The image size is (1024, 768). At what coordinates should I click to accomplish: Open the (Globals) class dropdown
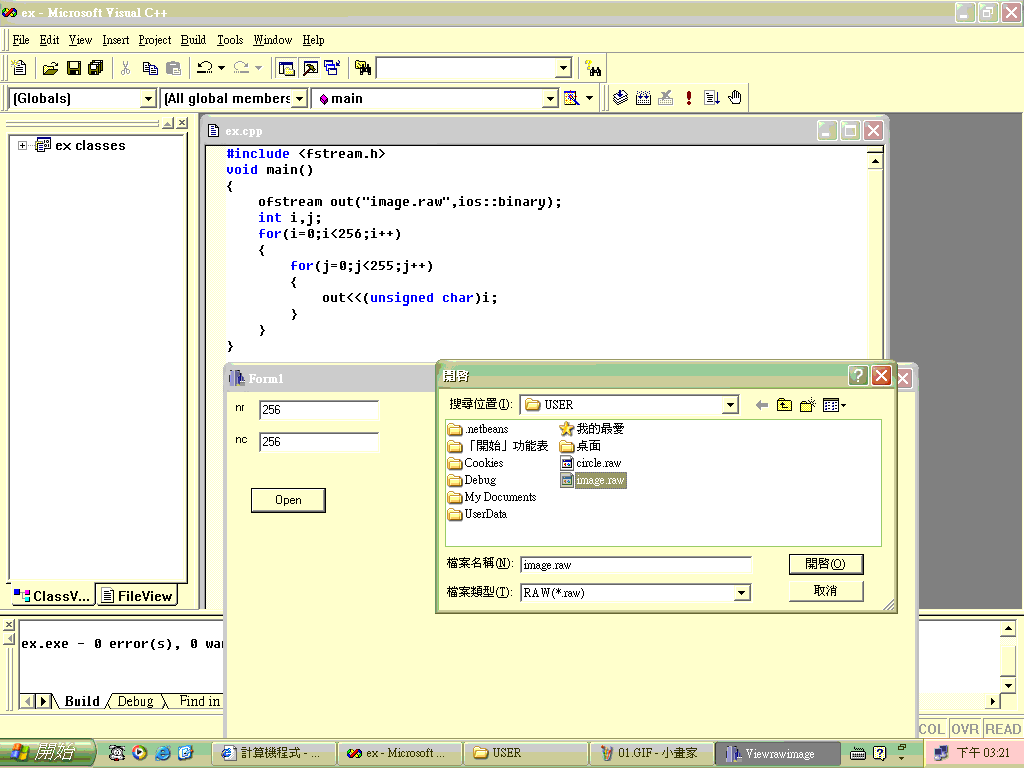coord(148,98)
